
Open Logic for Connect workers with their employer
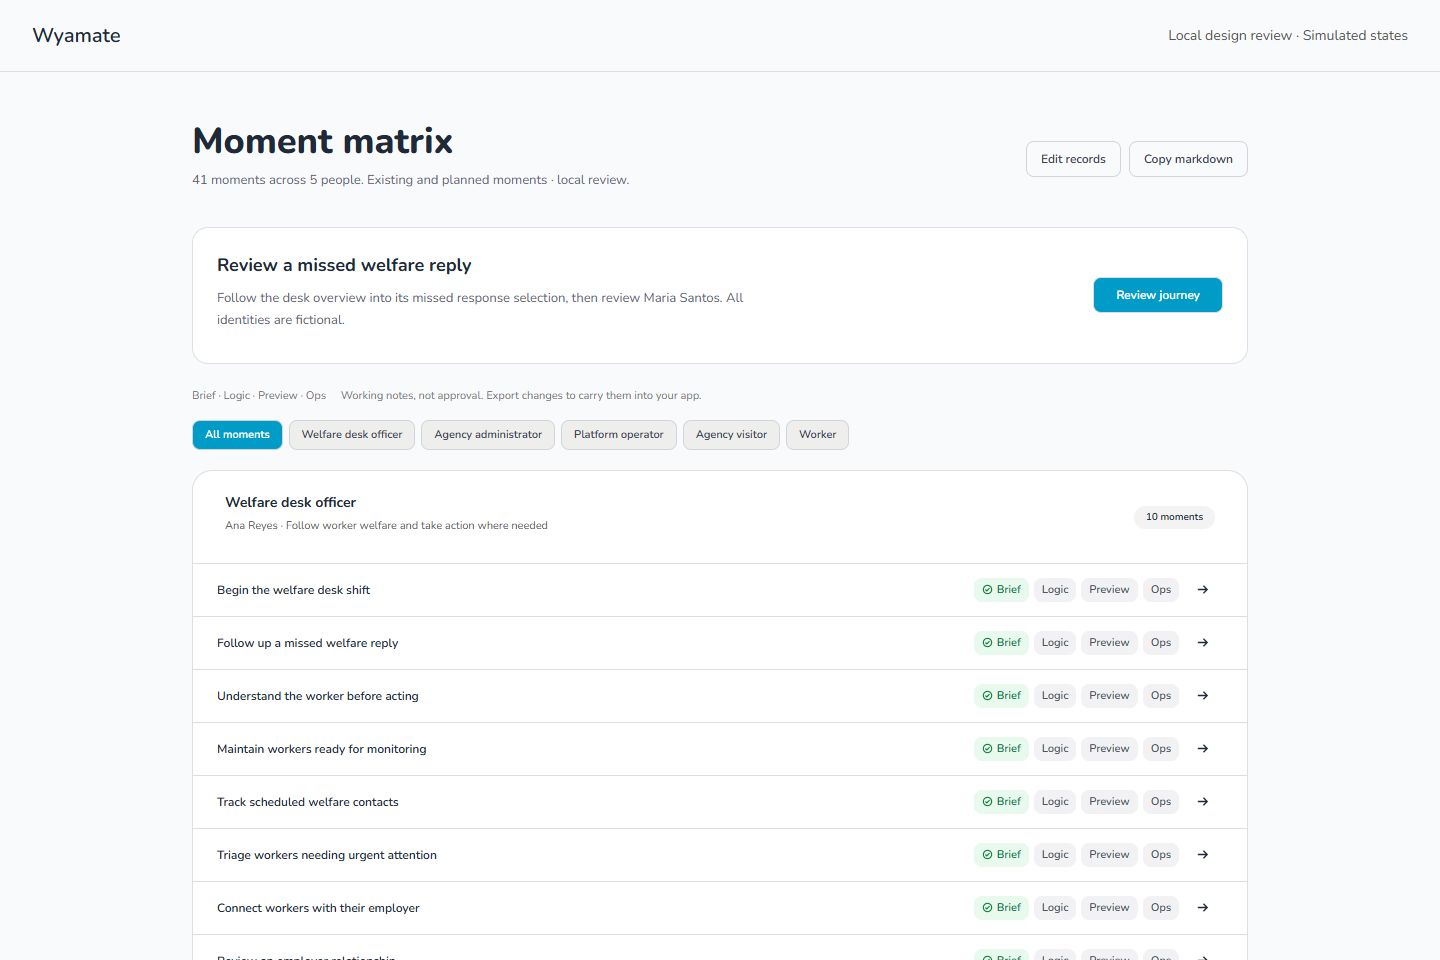[1055, 908]
